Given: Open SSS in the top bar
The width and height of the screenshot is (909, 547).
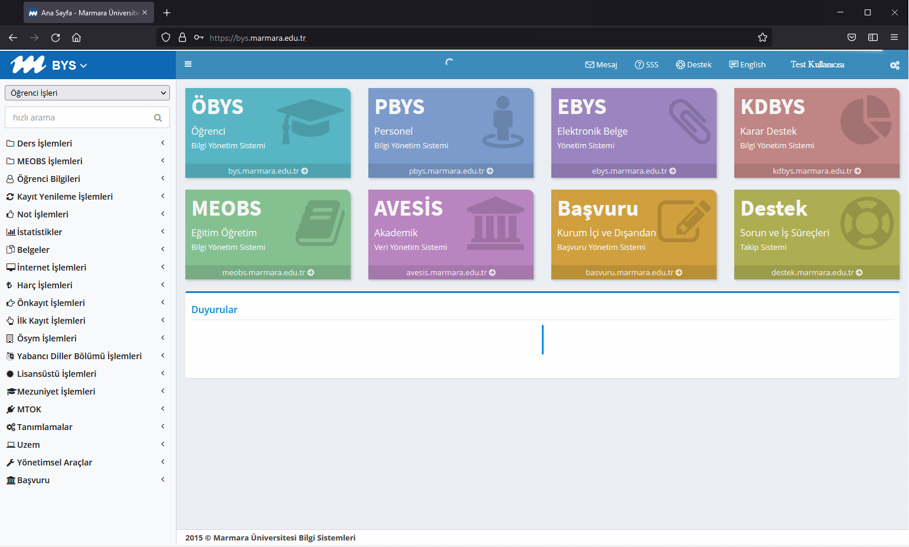Looking at the screenshot, I should [646, 65].
